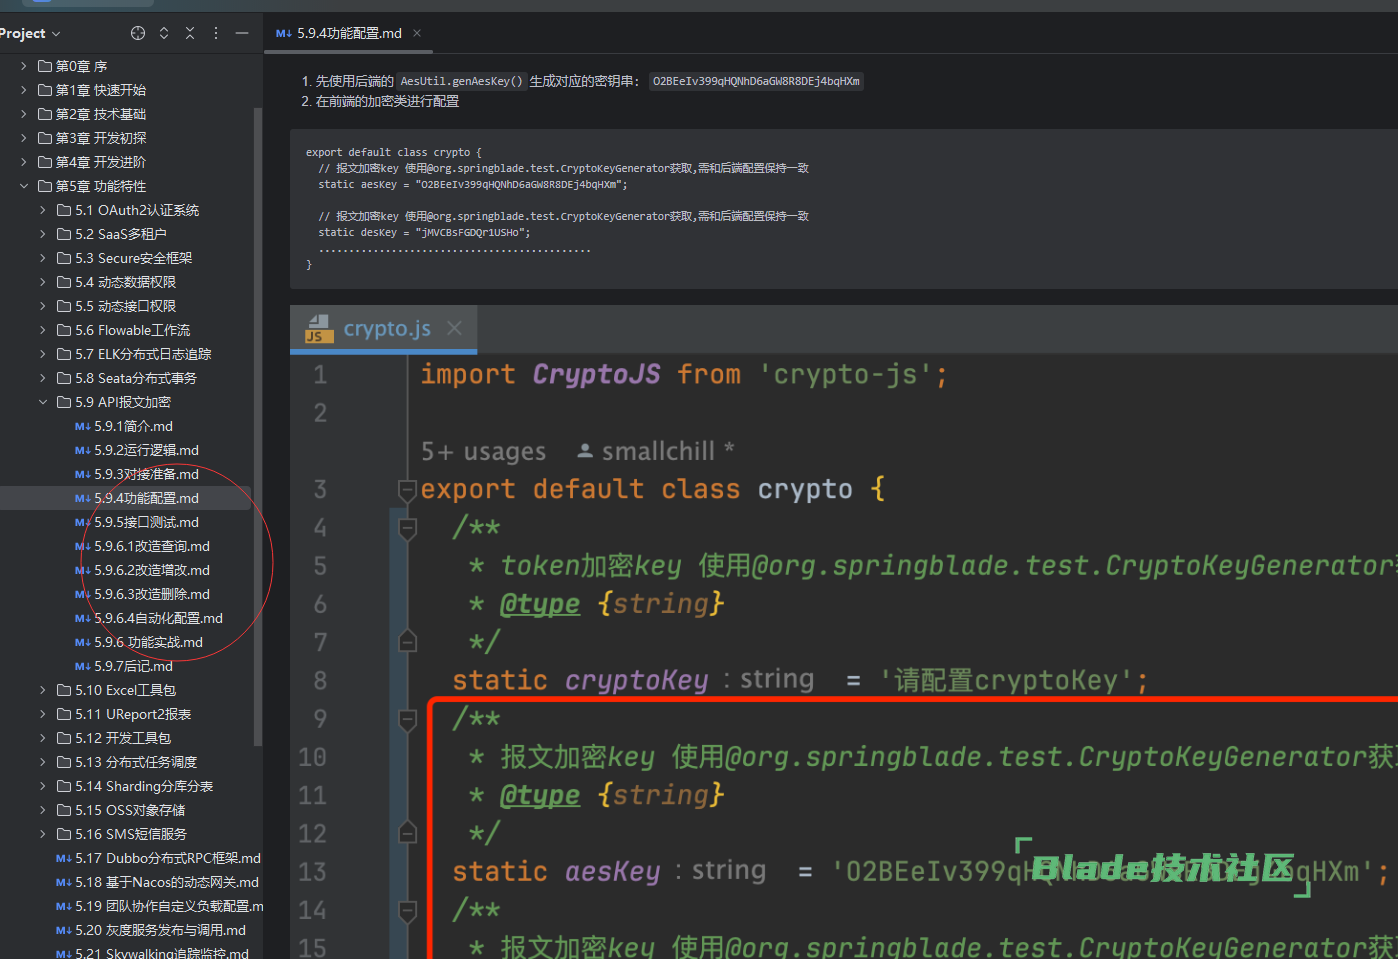Select the 5.3 Secure安全框架 folder
1398x959 pixels.
point(125,258)
